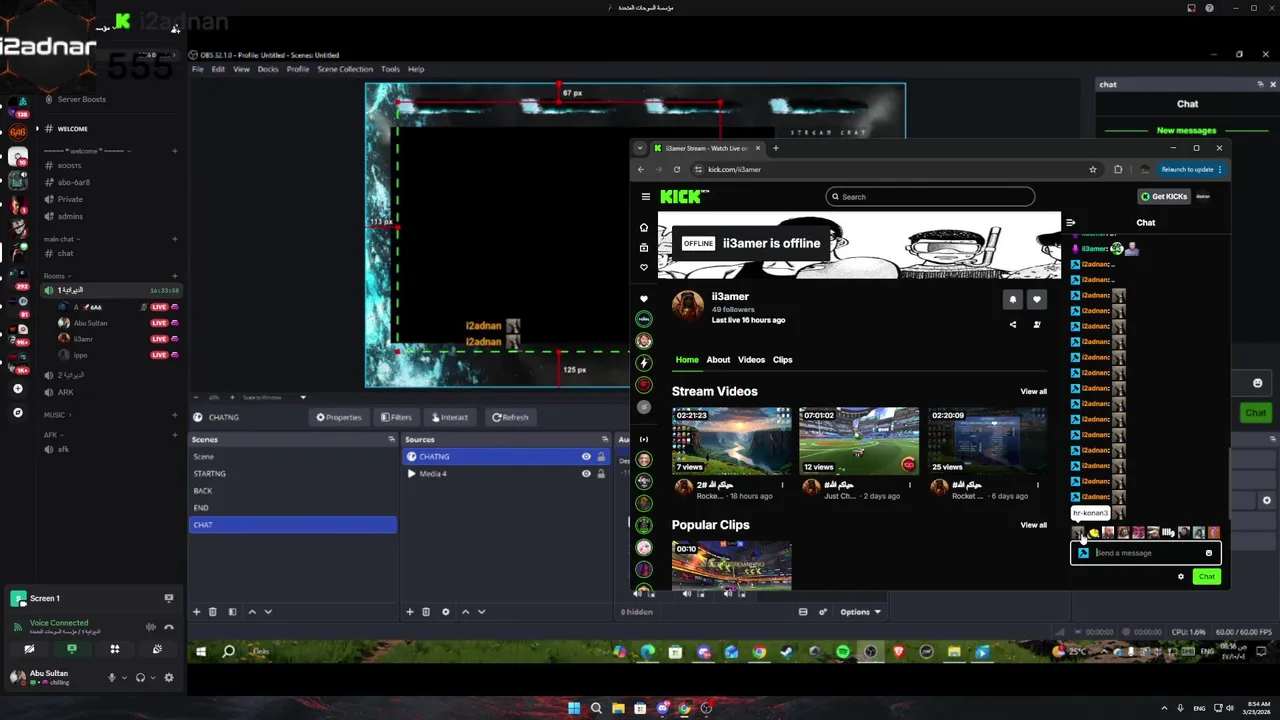Click the Send a message chat input
This screenshot has height=720, width=1280.
click(x=1145, y=553)
